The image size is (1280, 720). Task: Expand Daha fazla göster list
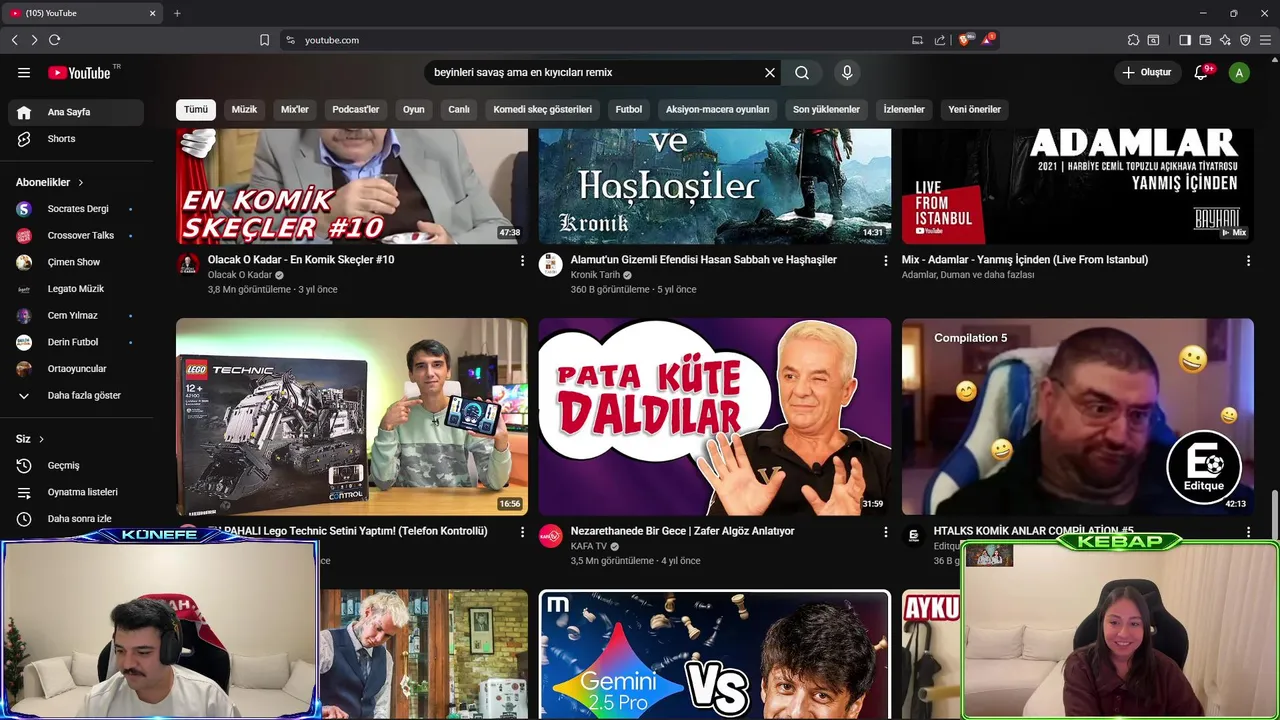(x=76, y=395)
